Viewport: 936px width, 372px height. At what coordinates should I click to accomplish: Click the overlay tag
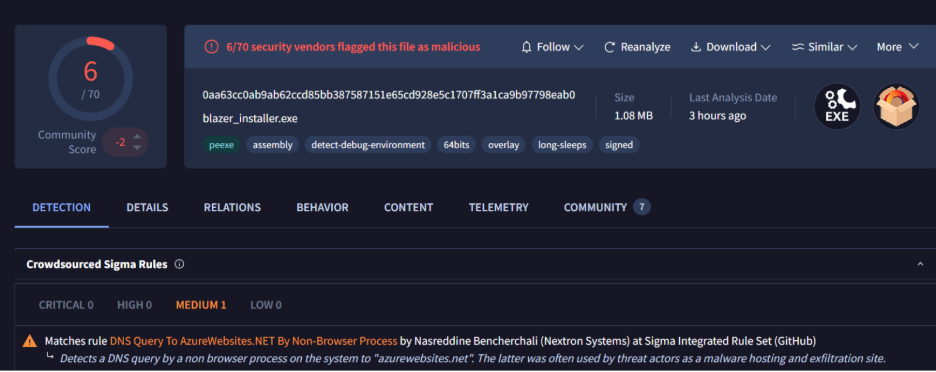pyautogui.click(x=504, y=145)
